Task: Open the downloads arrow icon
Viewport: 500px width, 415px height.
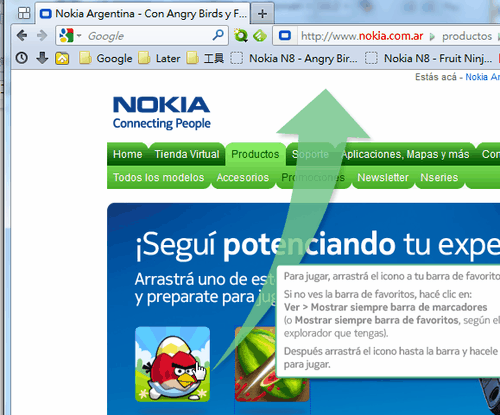Action: pos(42,58)
